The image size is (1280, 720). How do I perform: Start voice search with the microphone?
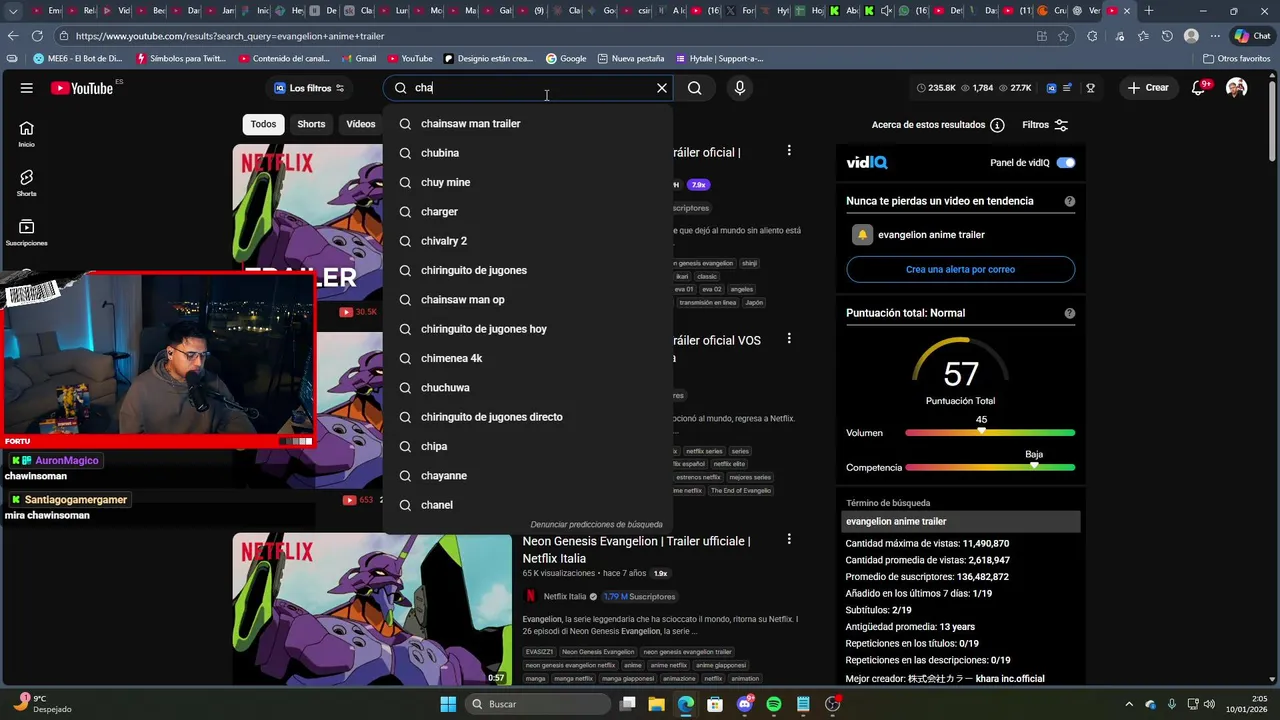(740, 88)
